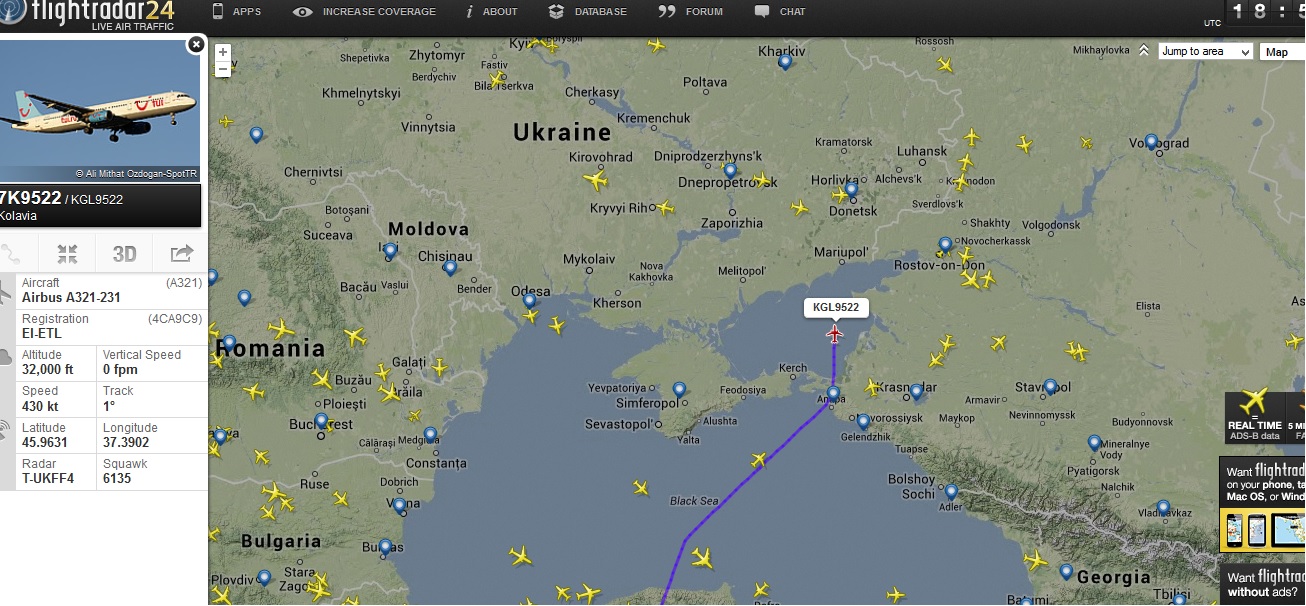Toggle the flight route line icon
The height and width of the screenshot is (606, 1306).
[12, 254]
